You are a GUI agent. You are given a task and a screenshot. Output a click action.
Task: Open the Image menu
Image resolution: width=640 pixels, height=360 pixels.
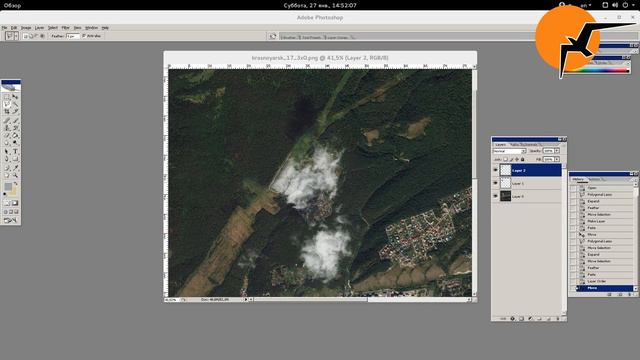26,28
